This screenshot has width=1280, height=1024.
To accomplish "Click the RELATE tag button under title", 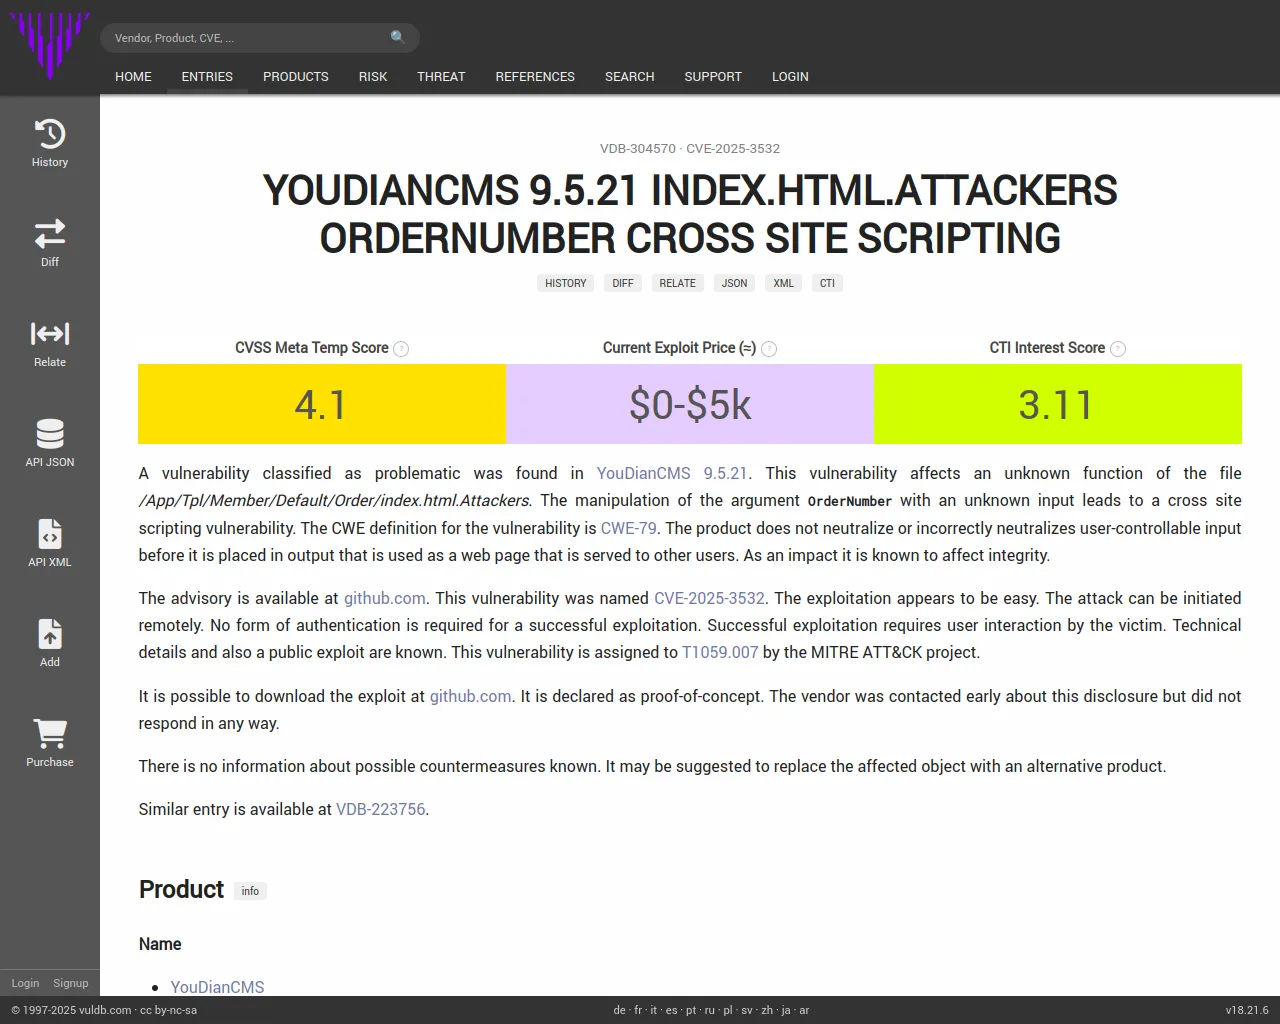I will (x=677, y=283).
